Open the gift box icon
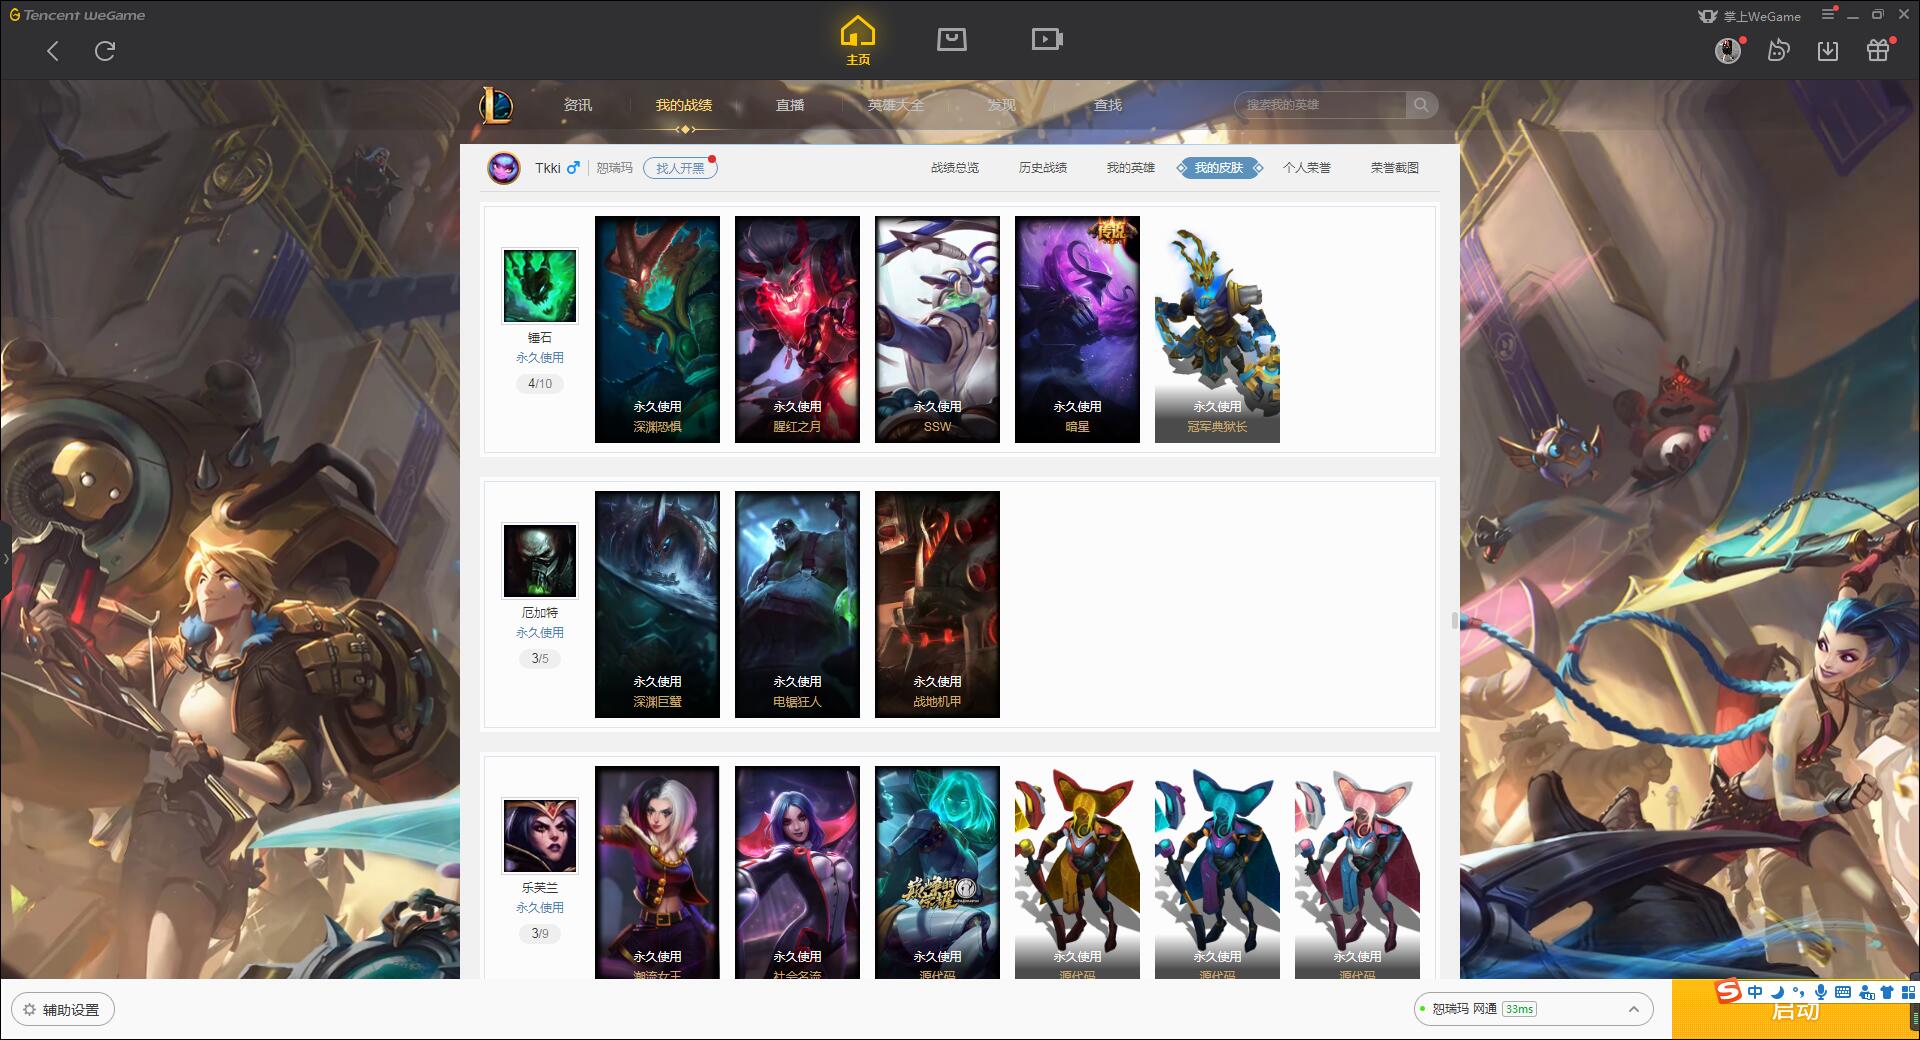 pyautogui.click(x=1878, y=50)
